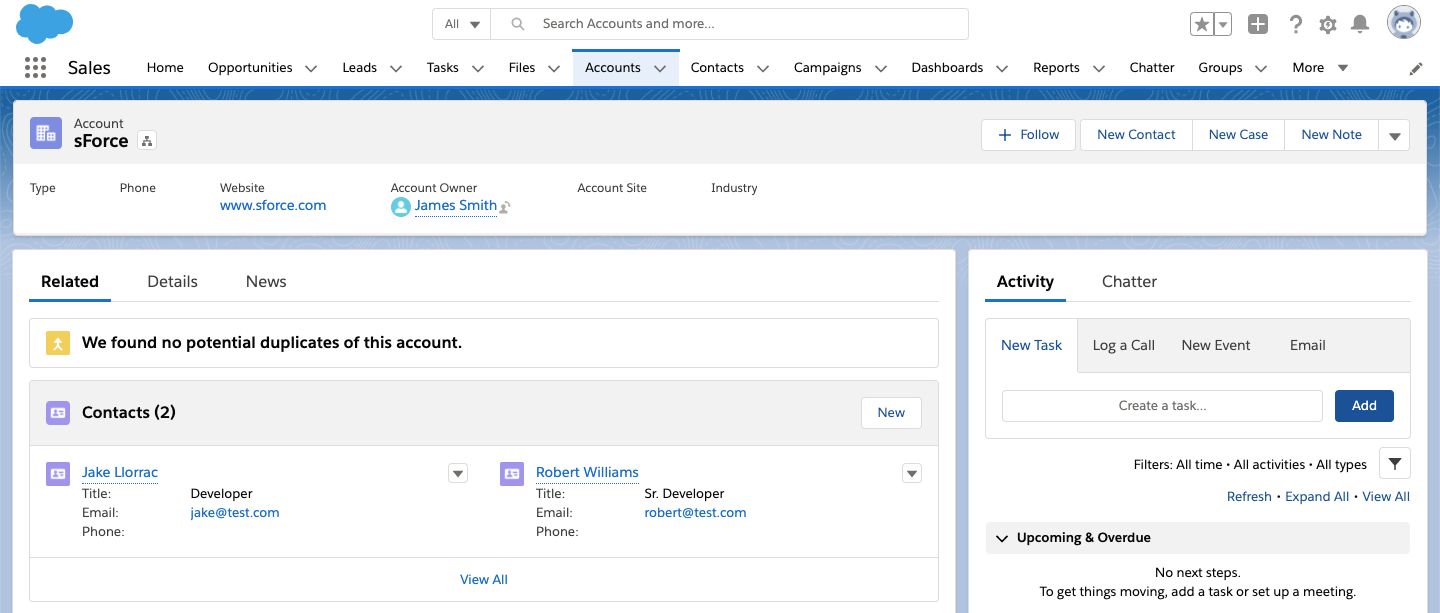
Task: Open more actions dropdown beside New Note
Action: point(1394,136)
